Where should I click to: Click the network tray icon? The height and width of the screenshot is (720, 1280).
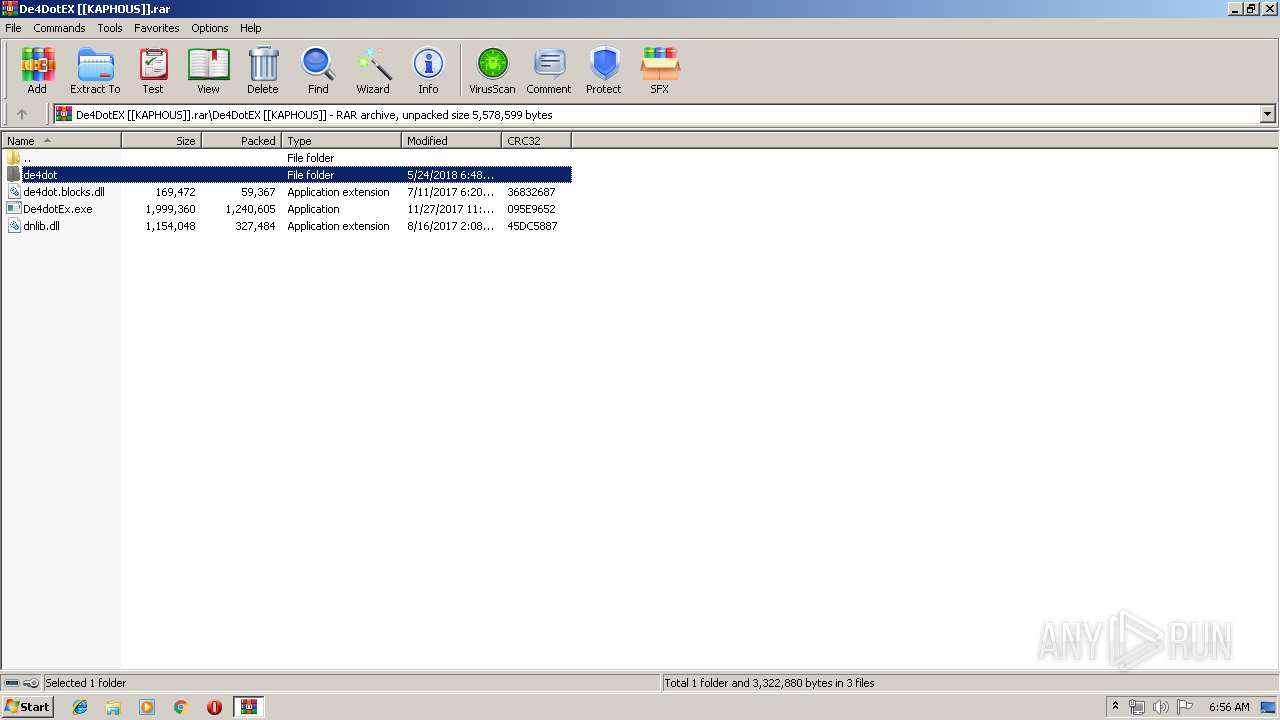click(x=1137, y=707)
